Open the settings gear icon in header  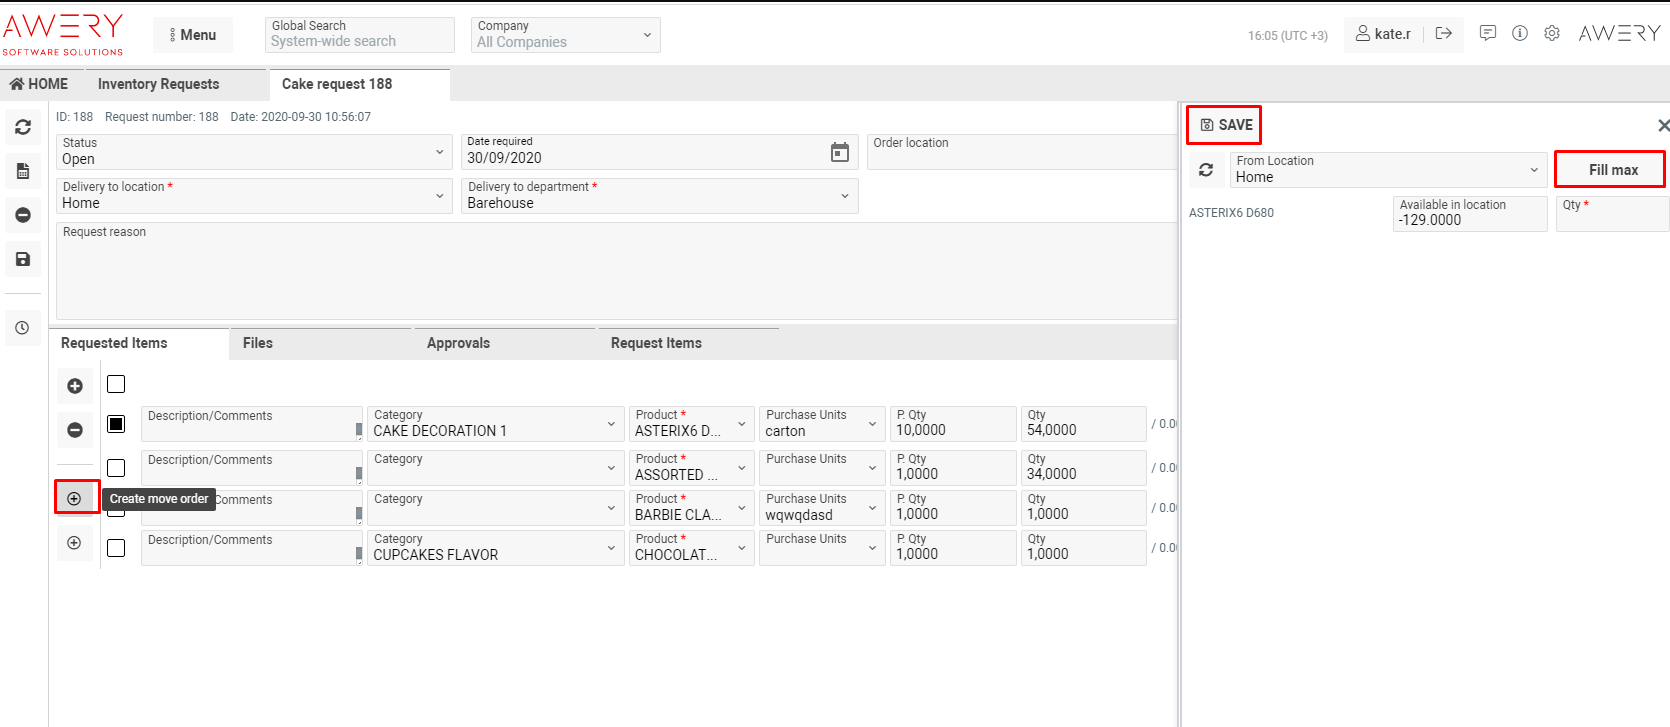coord(1552,33)
